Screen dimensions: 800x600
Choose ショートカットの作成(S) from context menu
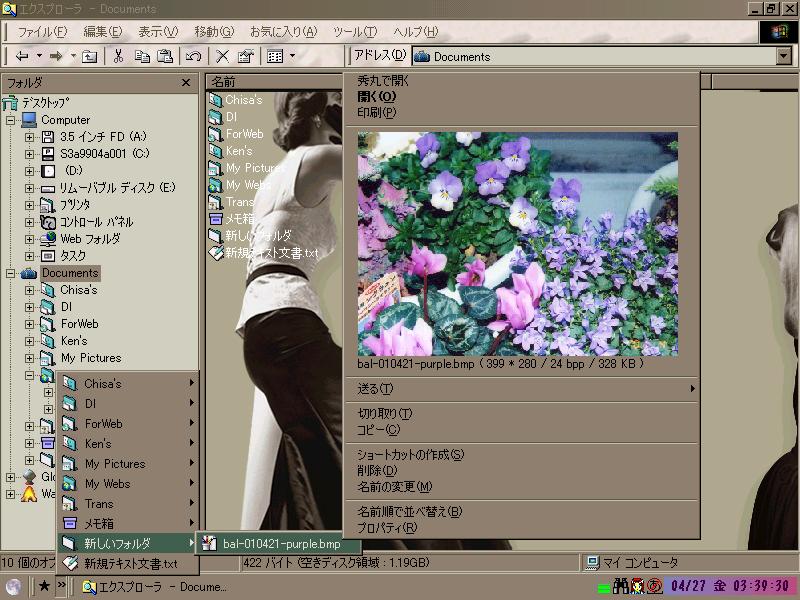(411, 454)
